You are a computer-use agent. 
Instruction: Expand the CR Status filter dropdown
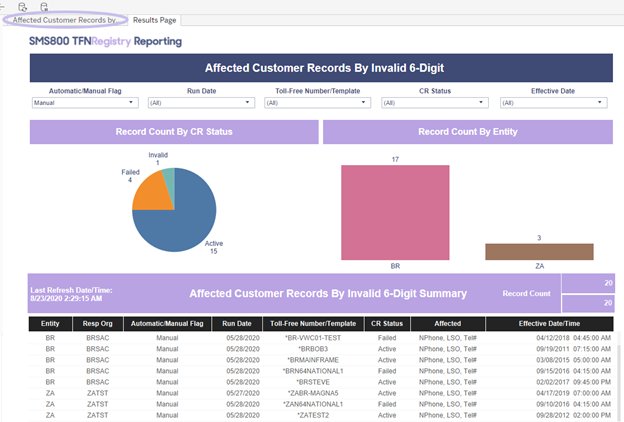(435, 103)
